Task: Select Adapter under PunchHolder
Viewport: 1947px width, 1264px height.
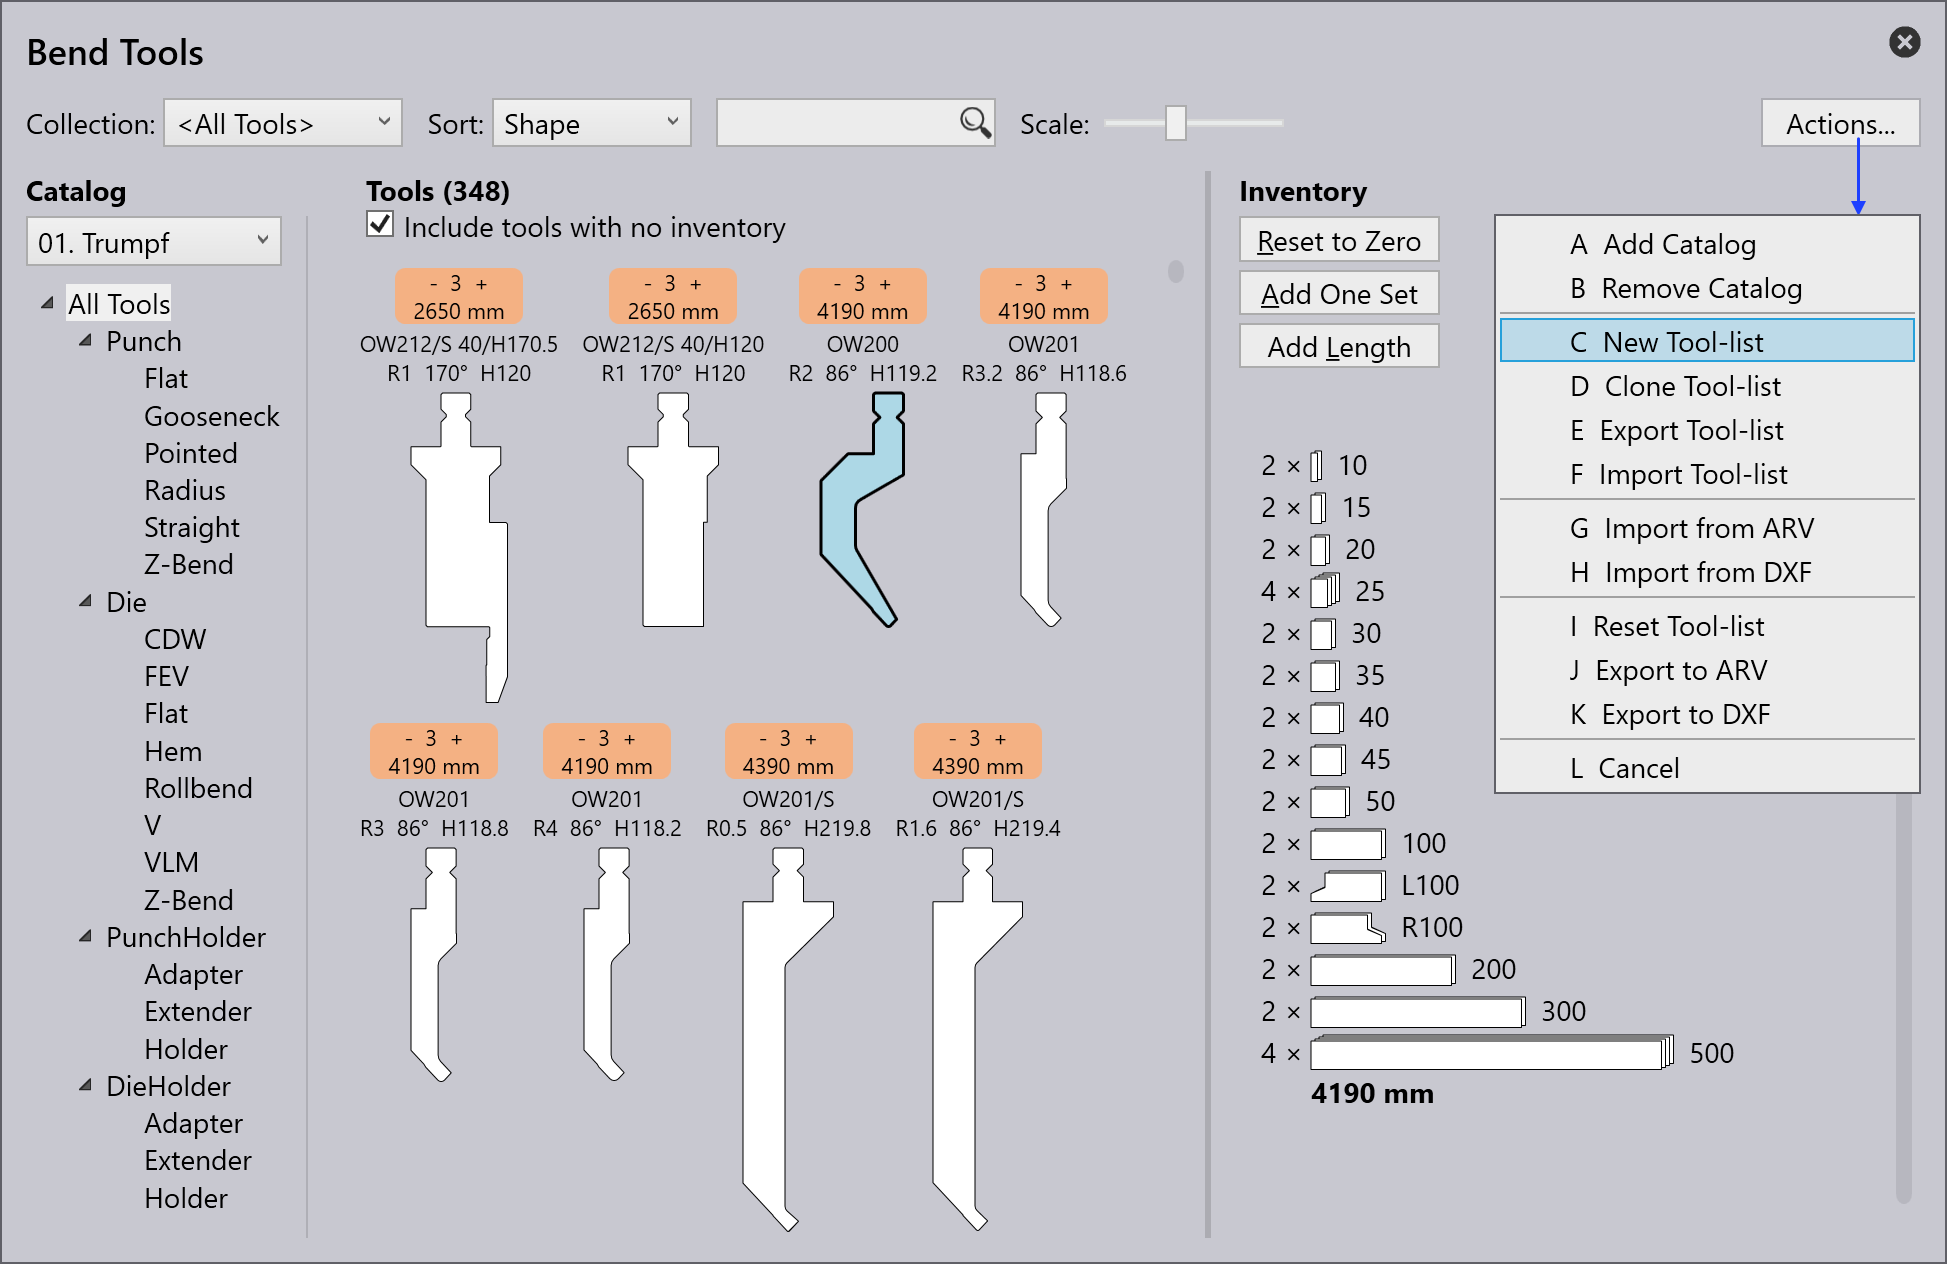Action: click(193, 974)
